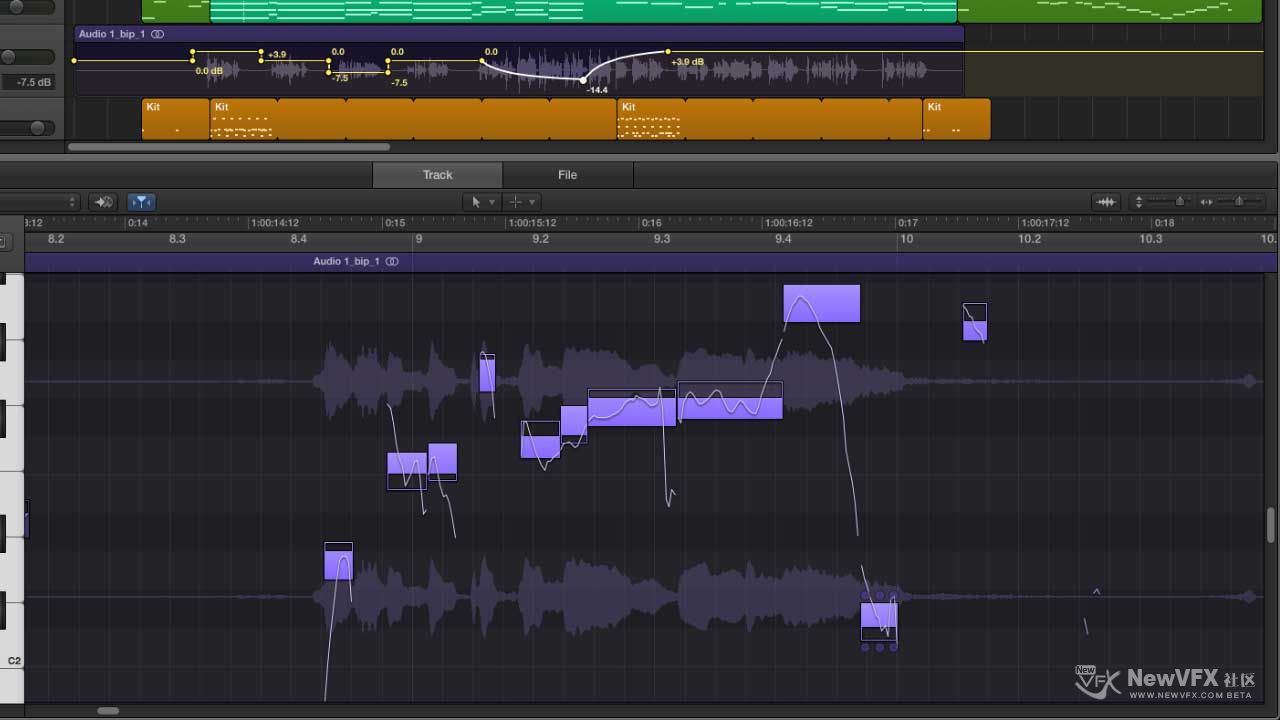Screen dimensions: 1280x720
Task: Click the top-center handle of selected note
Action: pos(879,596)
